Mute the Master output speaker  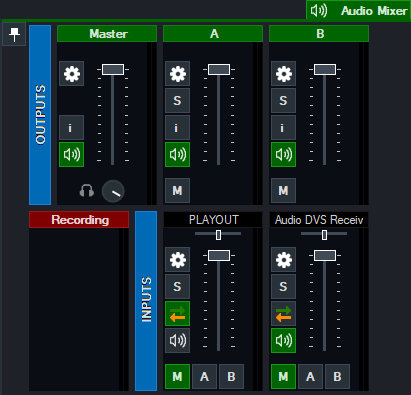coord(71,155)
